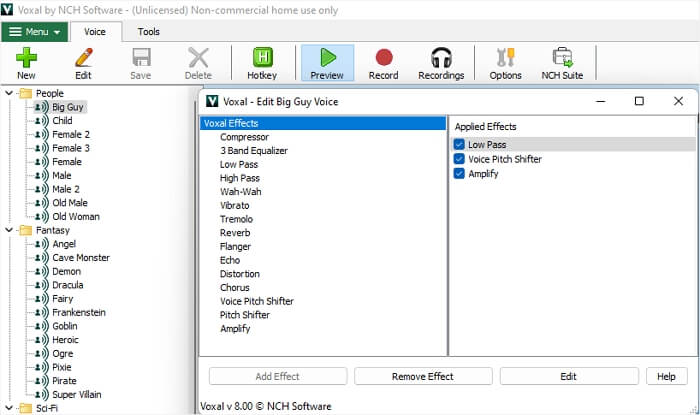Click the Remove Effect button
Image resolution: width=700 pixels, height=415 pixels.
[x=423, y=376]
